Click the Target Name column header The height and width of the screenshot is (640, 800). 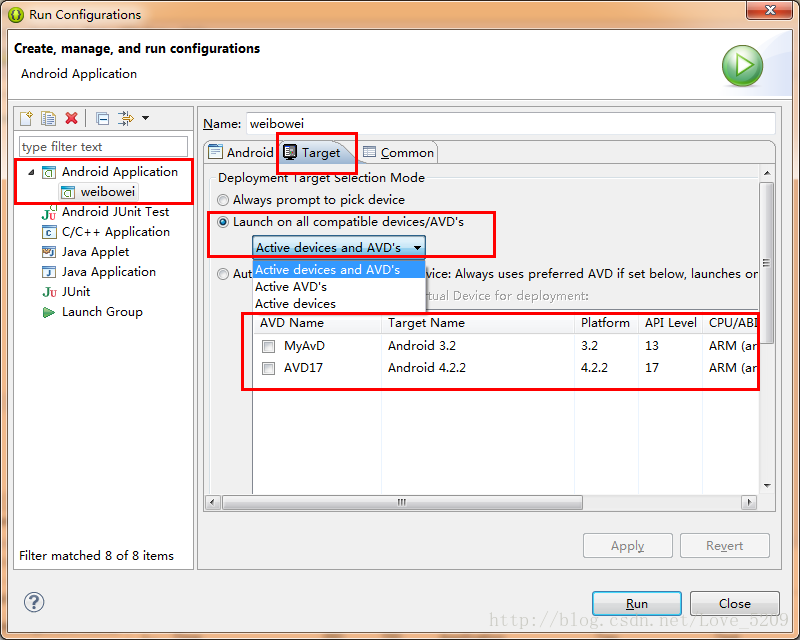(478, 323)
